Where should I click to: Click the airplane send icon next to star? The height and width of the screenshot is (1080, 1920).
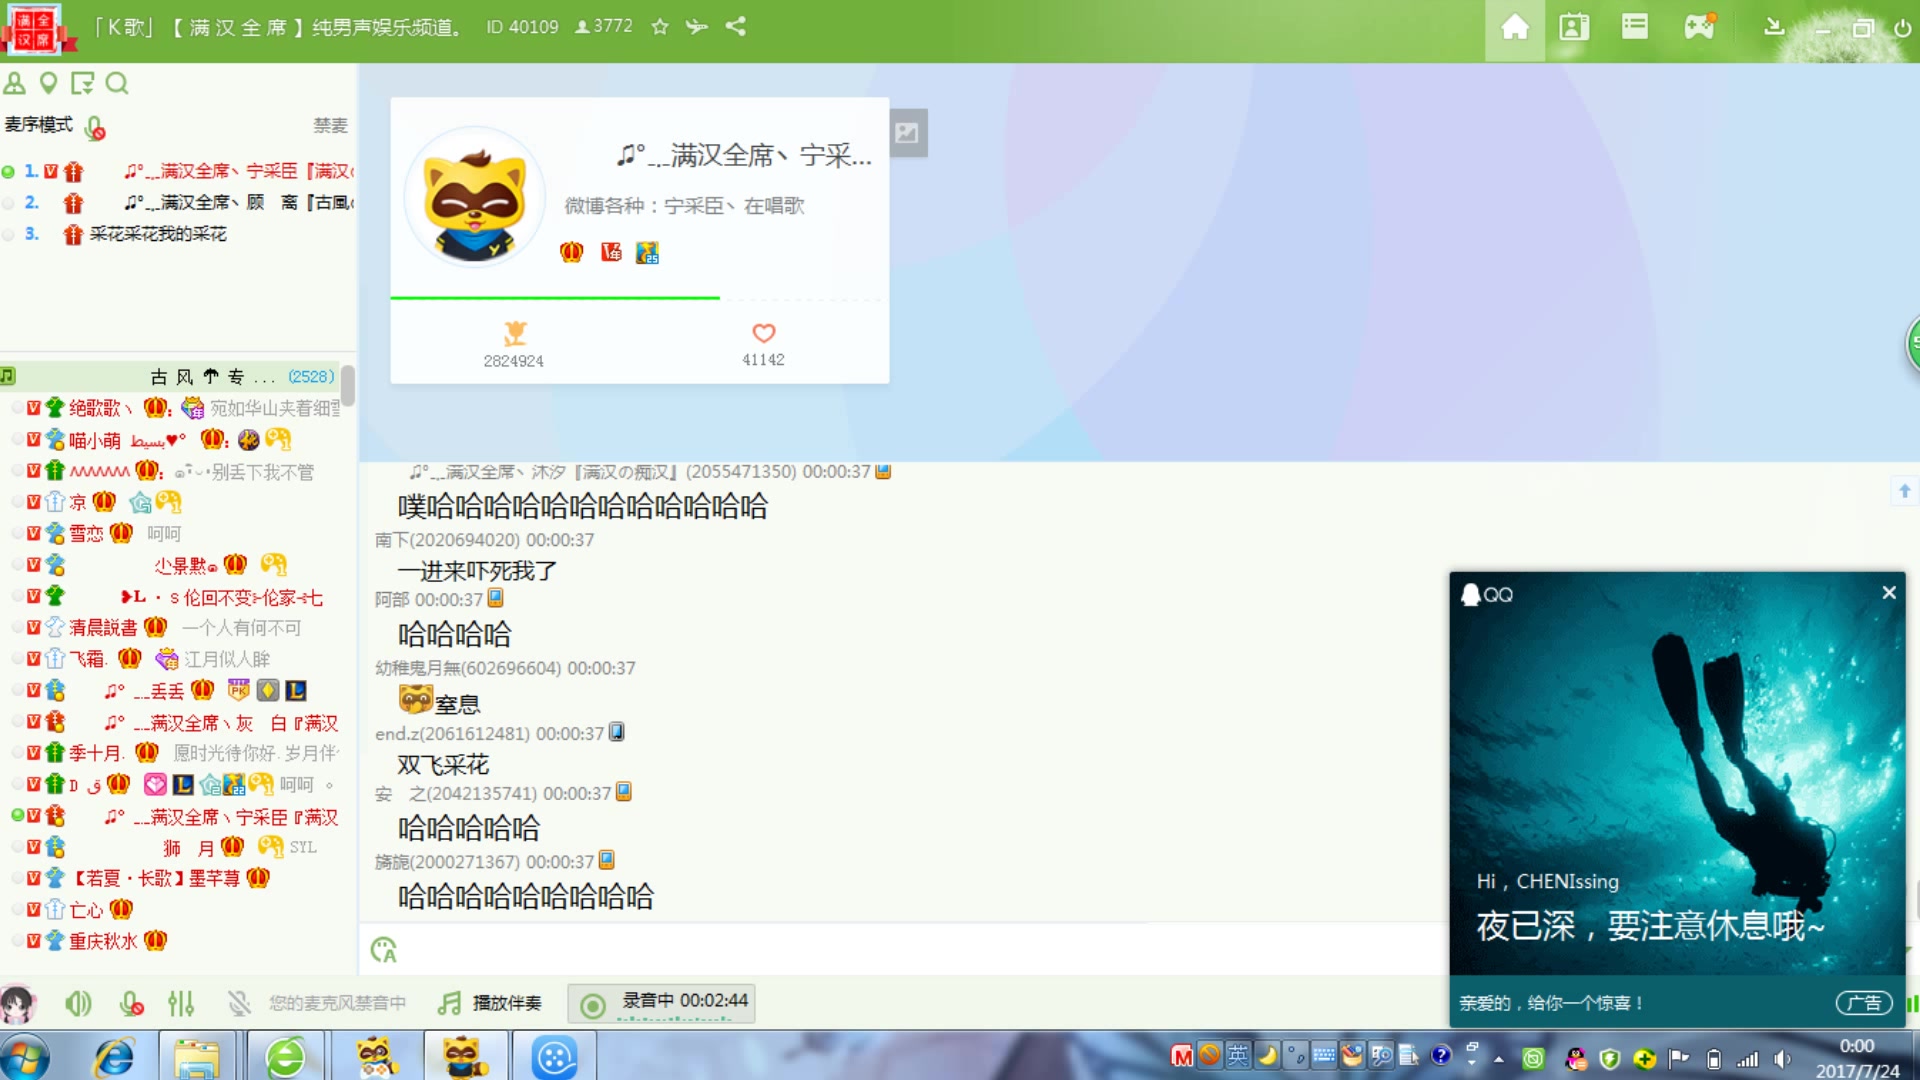pyautogui.click(x=697, y=27)
